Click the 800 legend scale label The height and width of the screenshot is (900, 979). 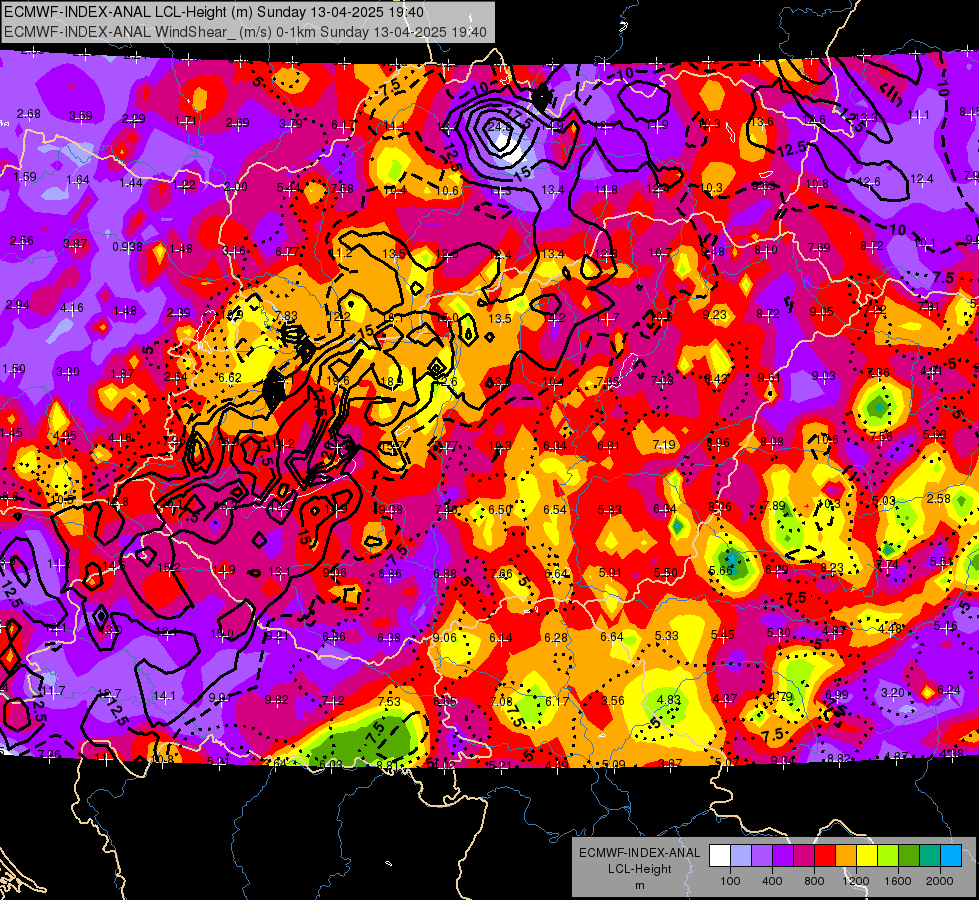814,881
